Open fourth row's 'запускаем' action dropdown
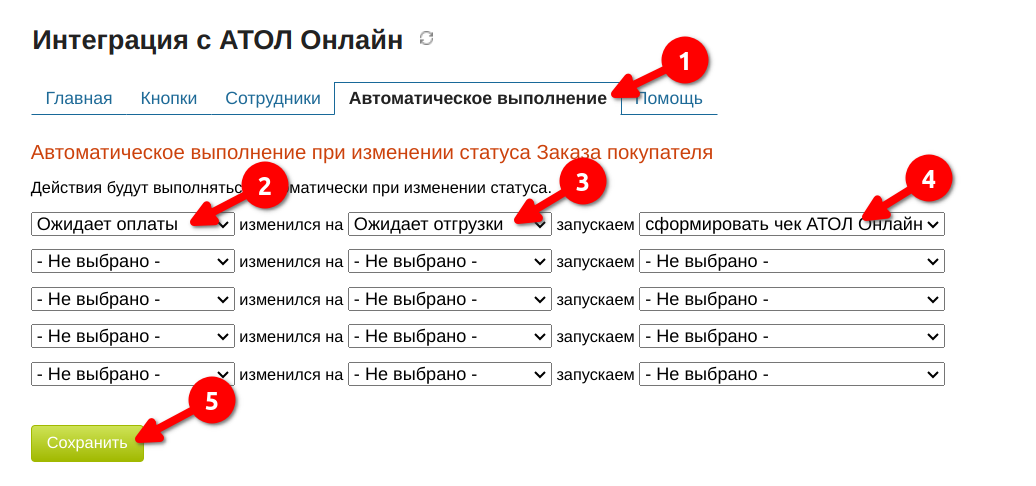 792,336
